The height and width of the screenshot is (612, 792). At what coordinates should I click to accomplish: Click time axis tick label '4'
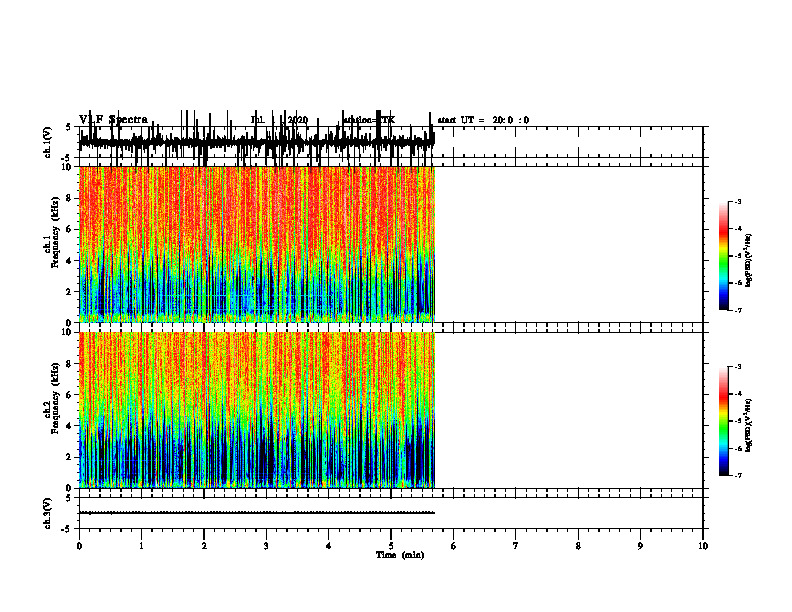point(328,546)
